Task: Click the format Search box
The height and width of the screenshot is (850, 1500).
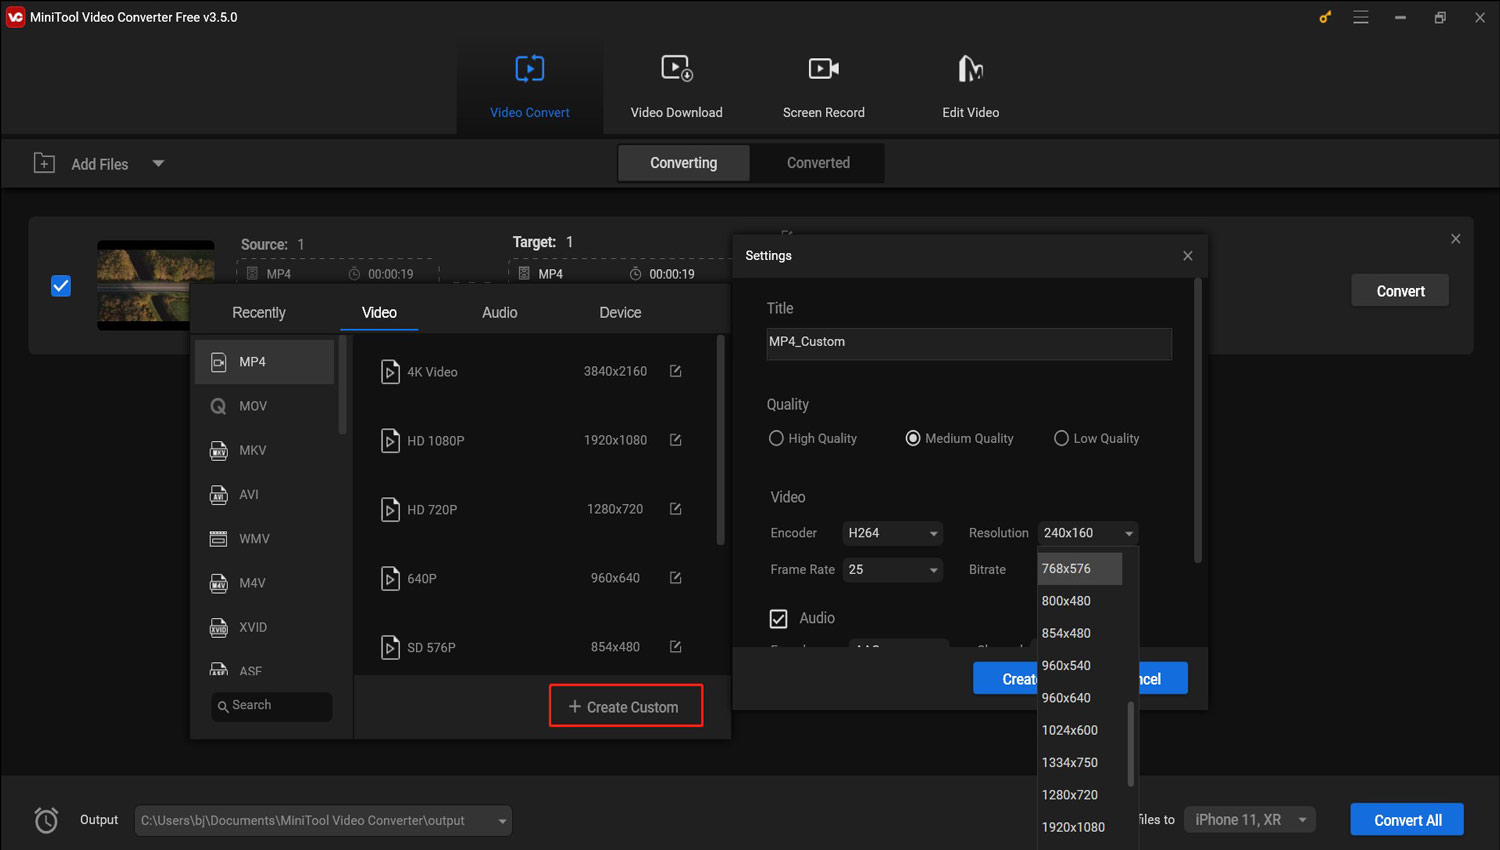Action: (x=272, y=706)
